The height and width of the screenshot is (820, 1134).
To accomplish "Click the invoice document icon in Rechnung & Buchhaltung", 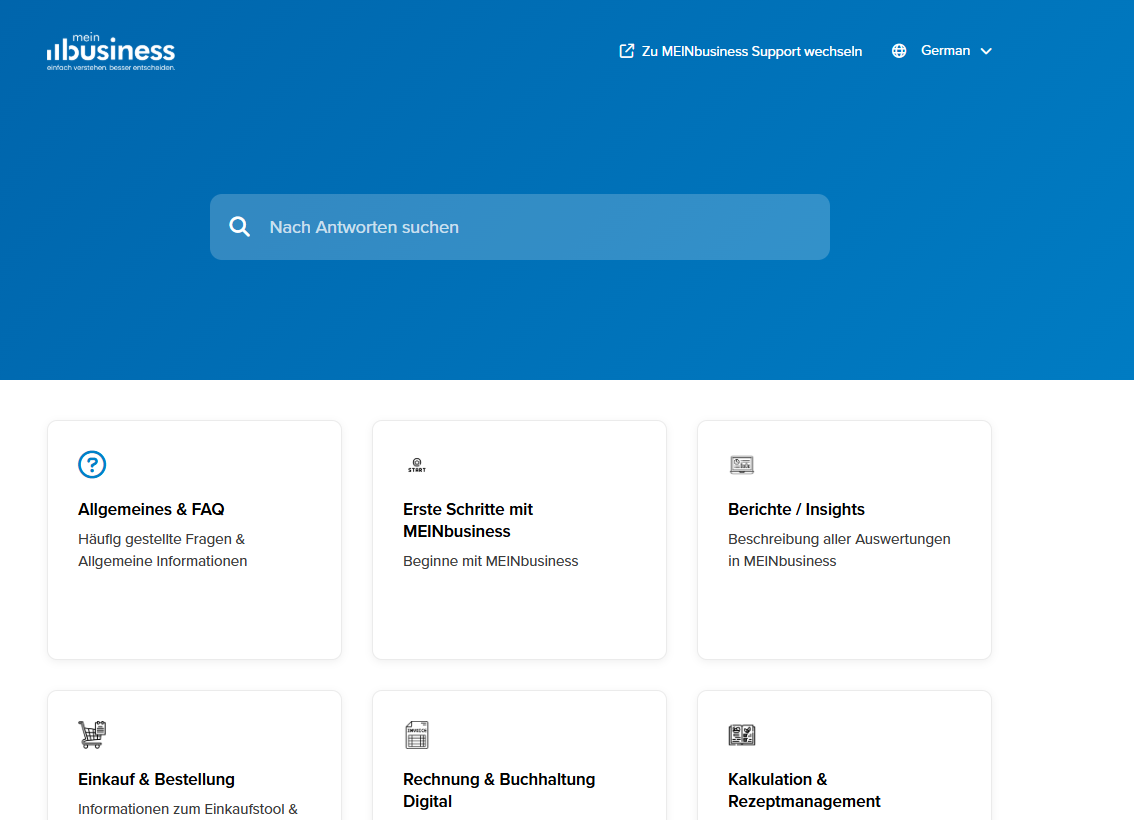I will coord(417,735).
